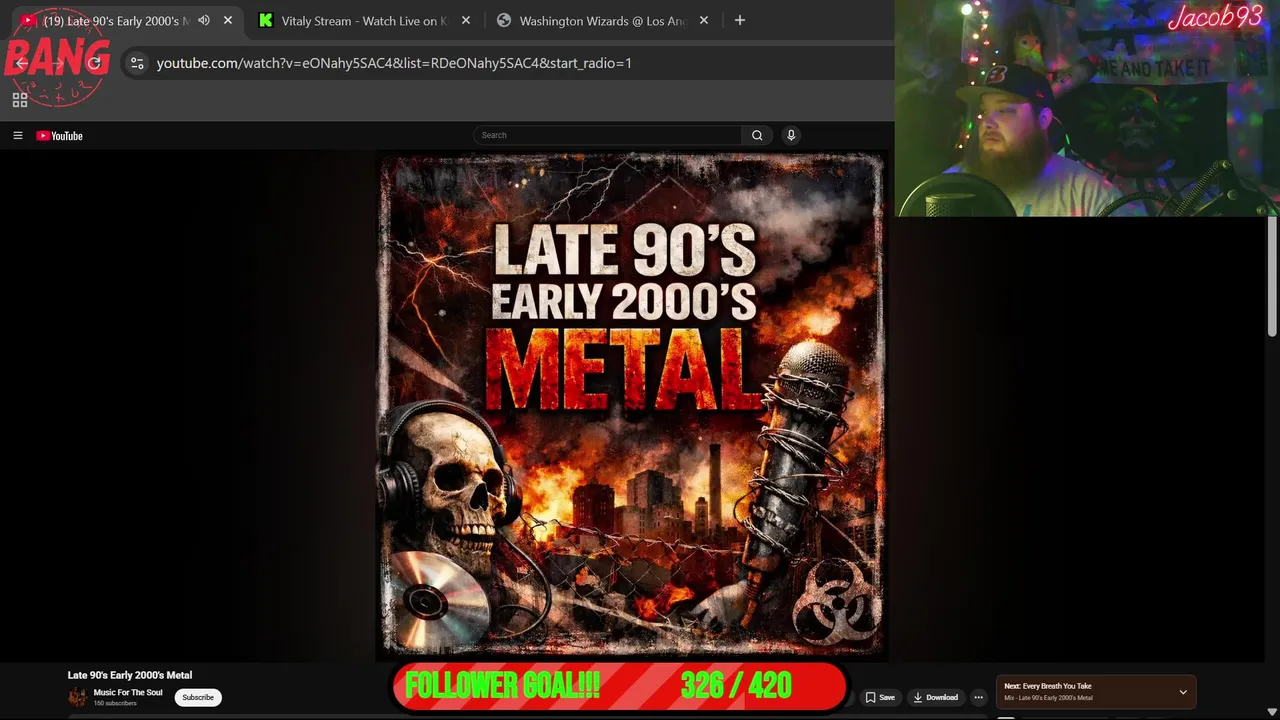This screenshot has height=720, width=1280.
Task: Close the Washington Wizards tab
Action: [x=704, y=20]
